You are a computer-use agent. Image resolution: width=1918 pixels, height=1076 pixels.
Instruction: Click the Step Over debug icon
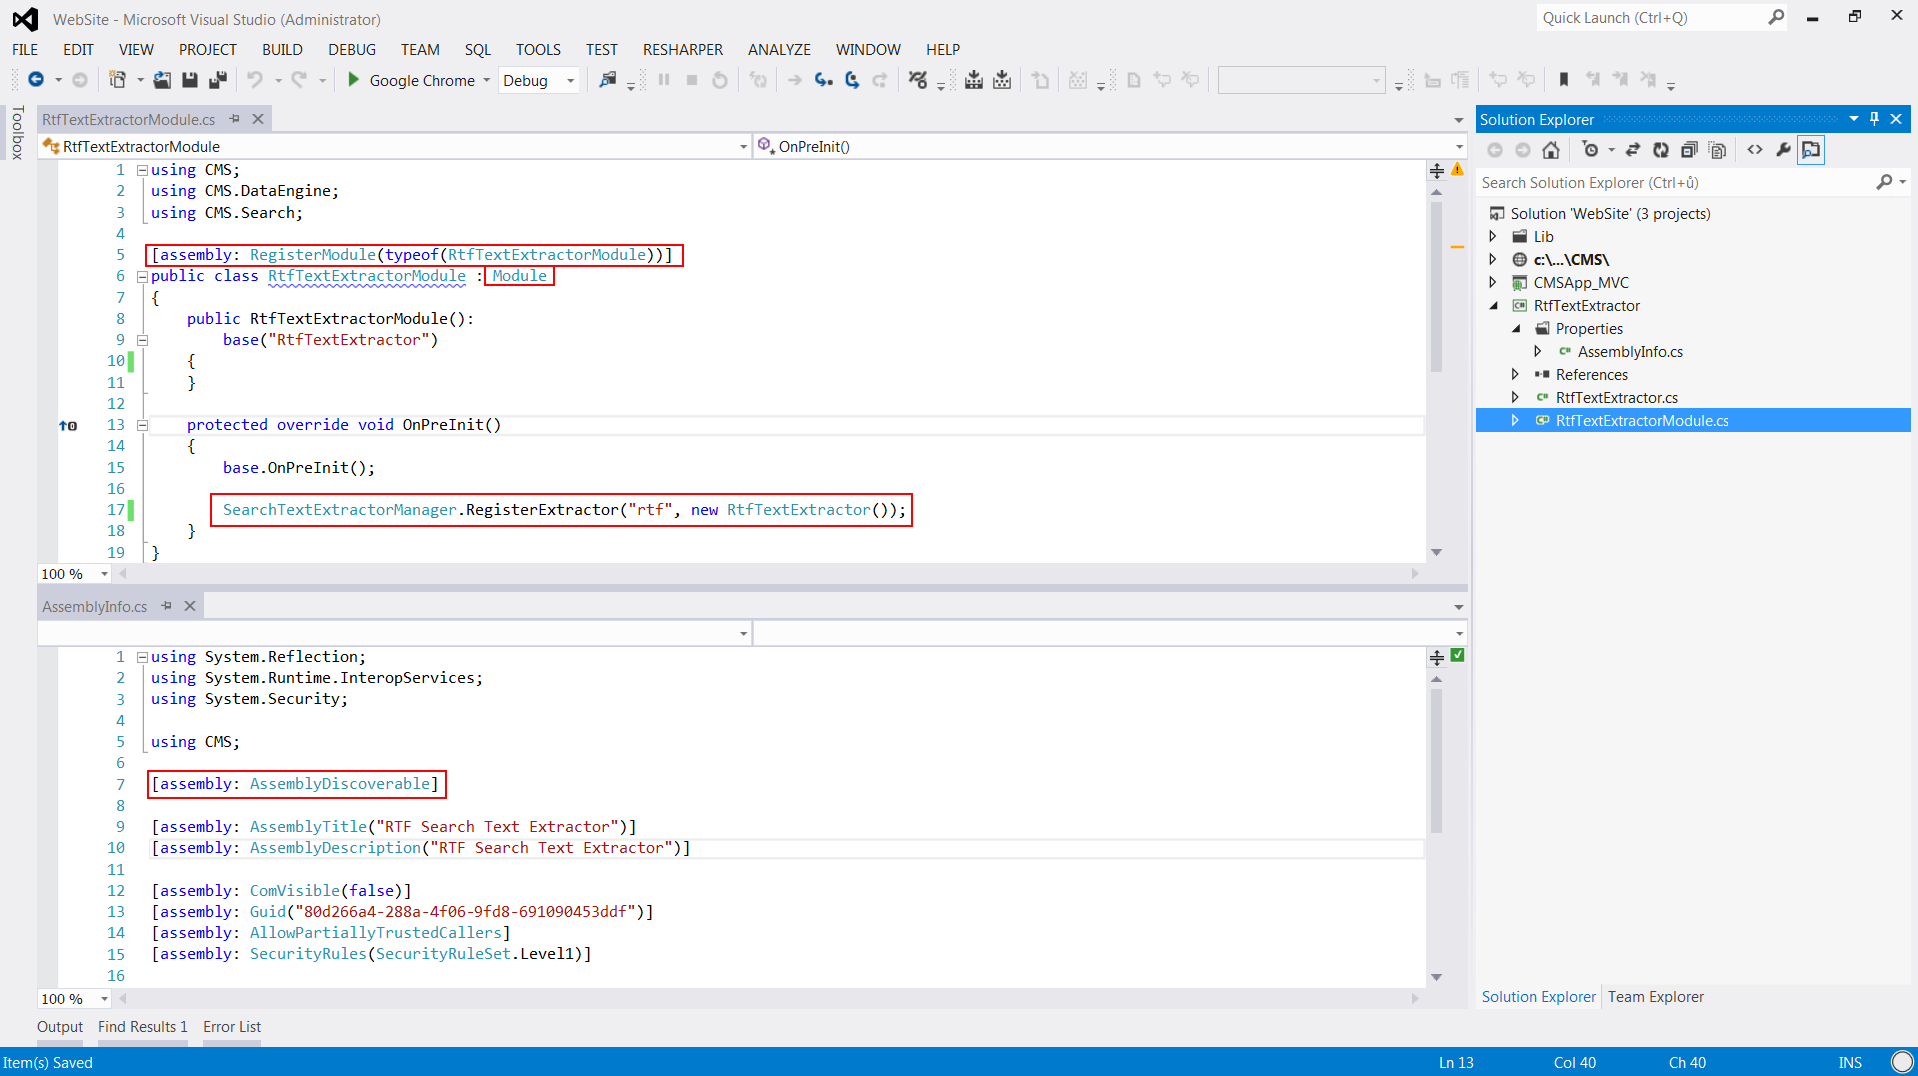[x=852, y=80]
